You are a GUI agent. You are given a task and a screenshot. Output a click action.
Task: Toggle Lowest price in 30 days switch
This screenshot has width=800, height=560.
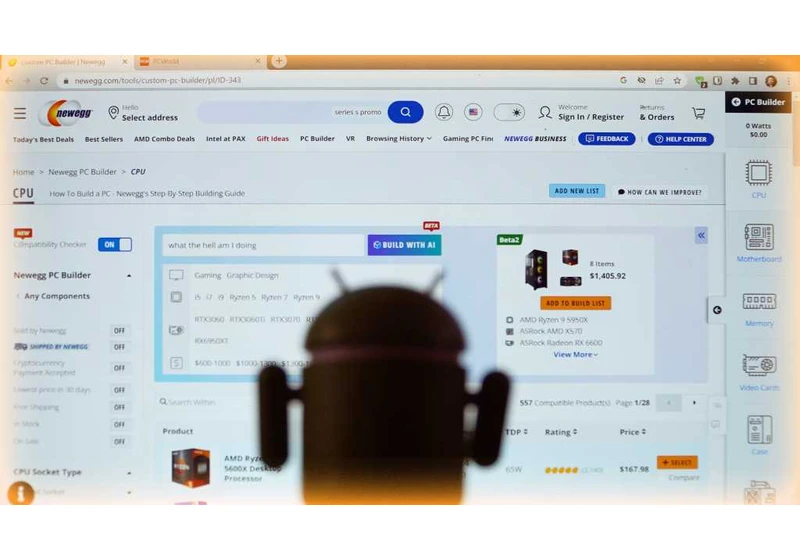point(119,390)
